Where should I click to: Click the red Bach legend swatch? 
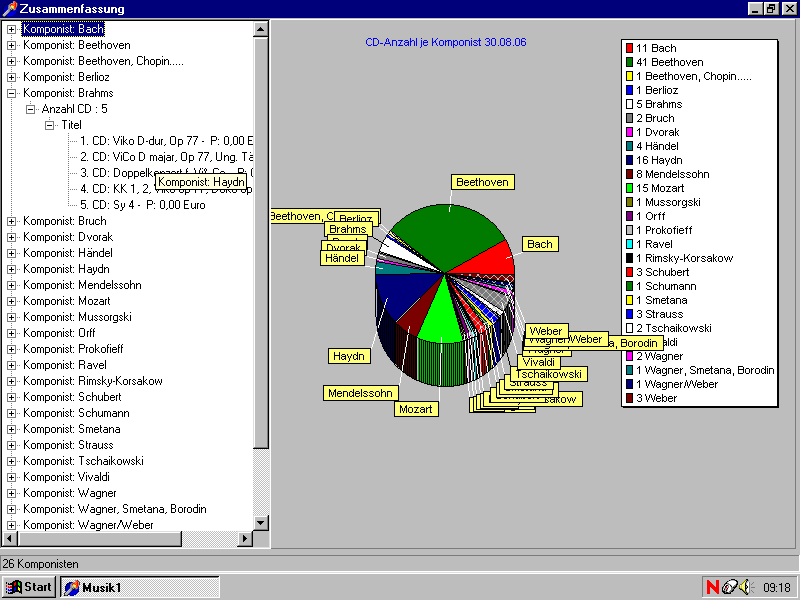point(629,48)
